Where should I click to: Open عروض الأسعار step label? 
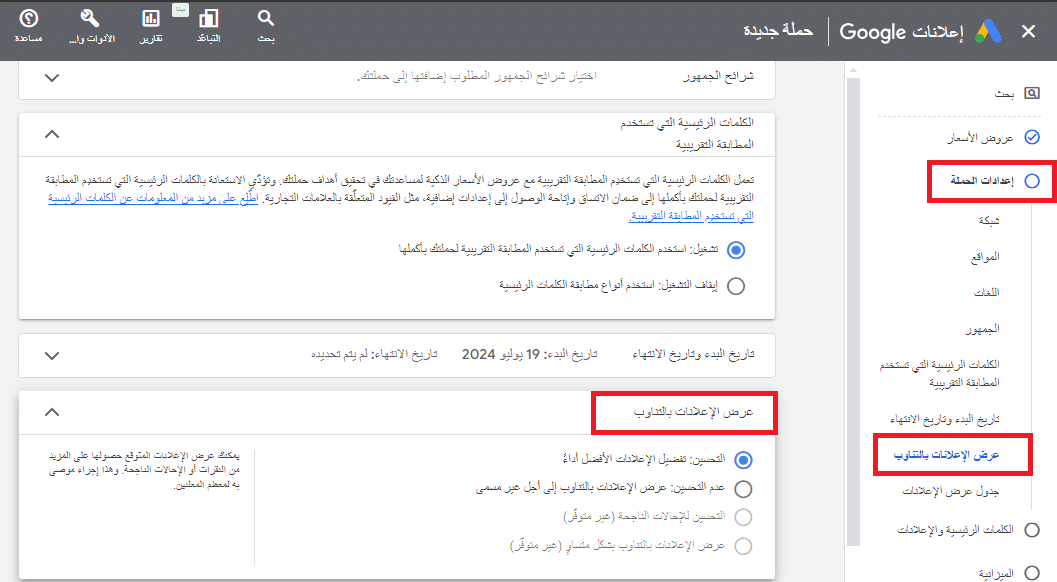pos(980,138)
